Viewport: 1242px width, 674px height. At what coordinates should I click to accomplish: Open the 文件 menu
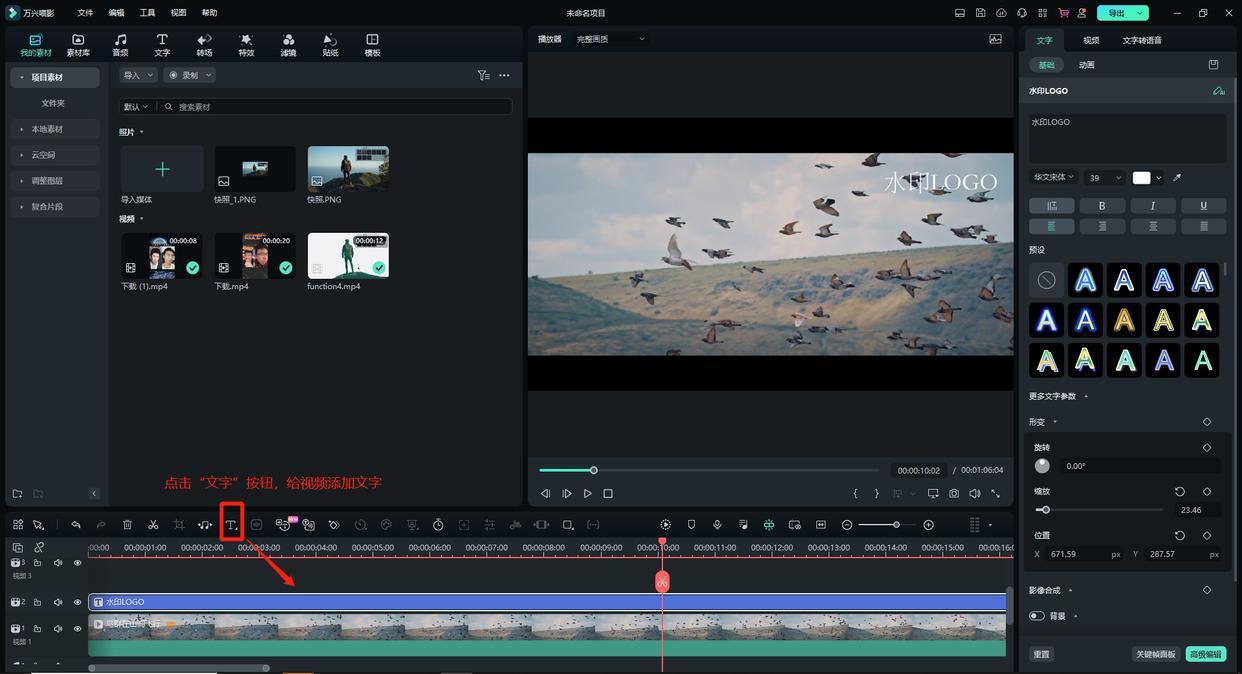tap(85, 13)
